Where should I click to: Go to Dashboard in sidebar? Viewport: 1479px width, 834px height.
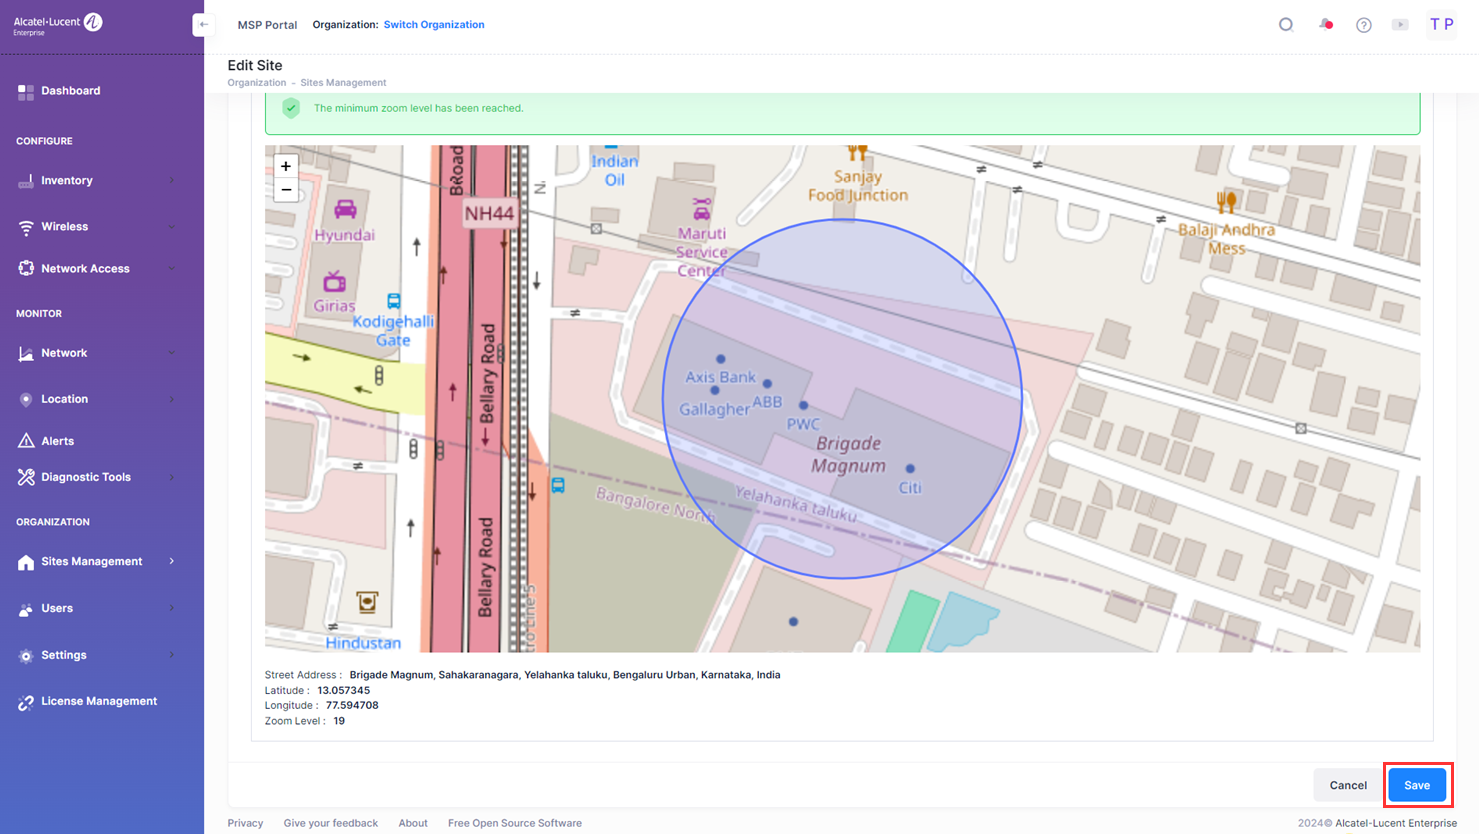pos(70,91)
